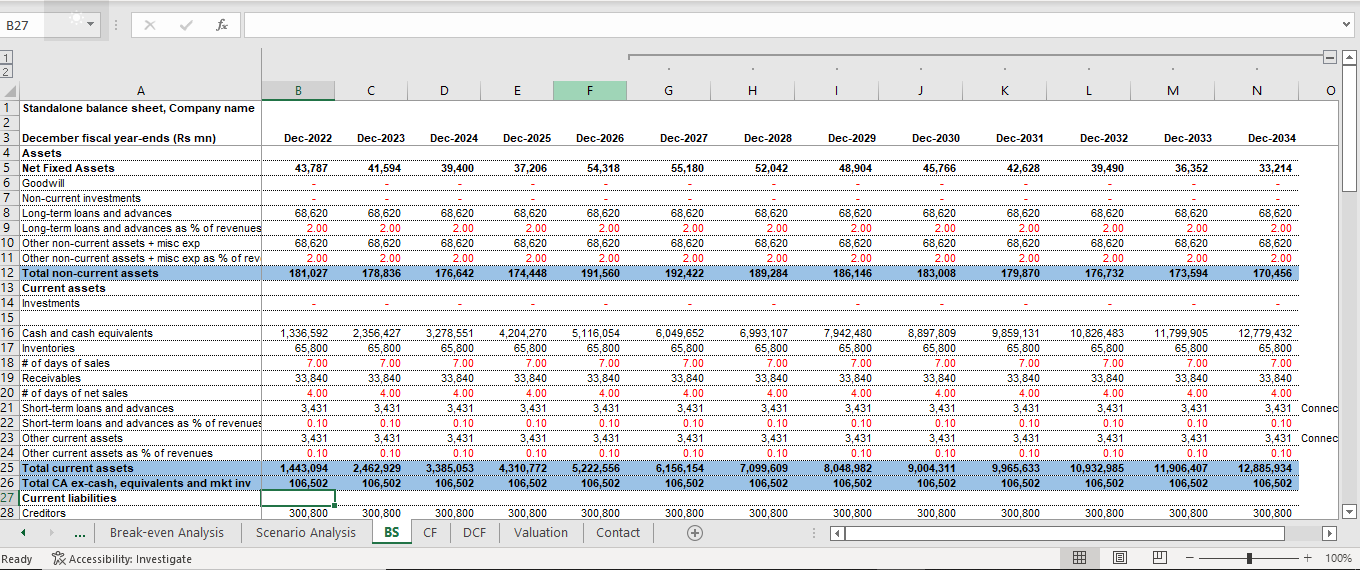1360x570 pixels.
Task: Open the Scenario Analysis sheet tab
Action: point(305,533)
